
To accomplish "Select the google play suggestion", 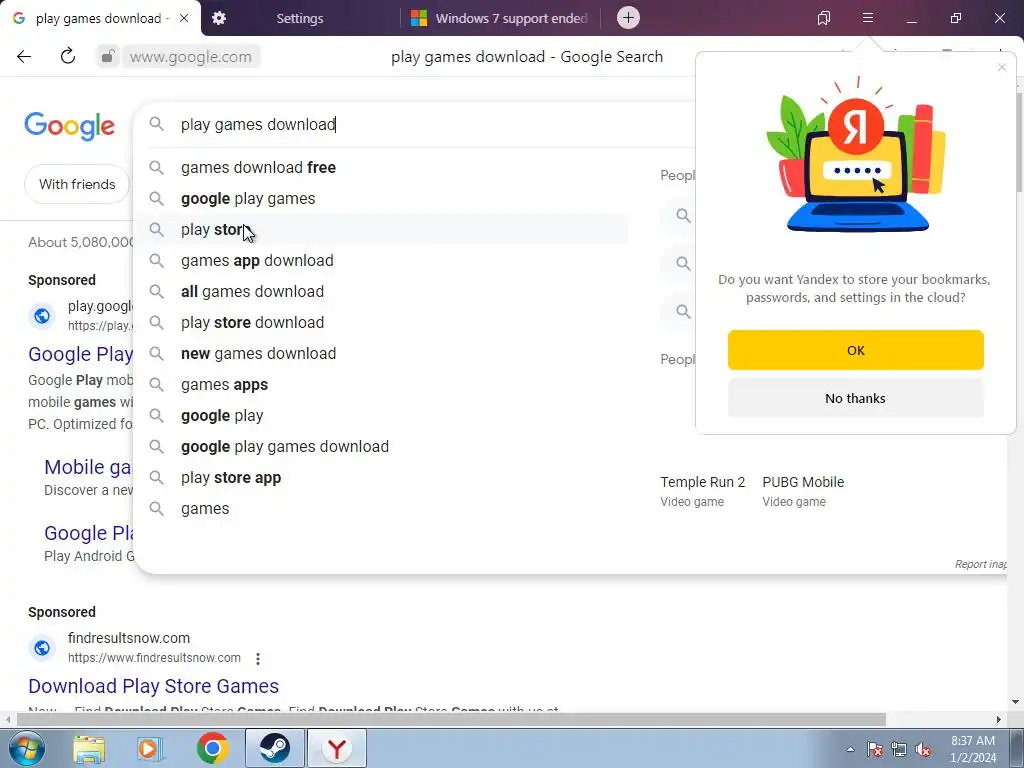I will 383,416.
